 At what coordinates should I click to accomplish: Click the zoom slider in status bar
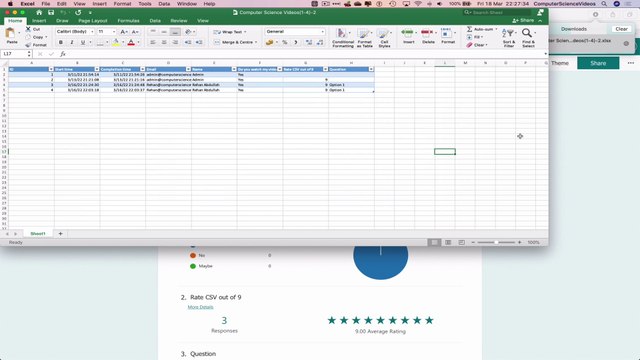point(496,242)
